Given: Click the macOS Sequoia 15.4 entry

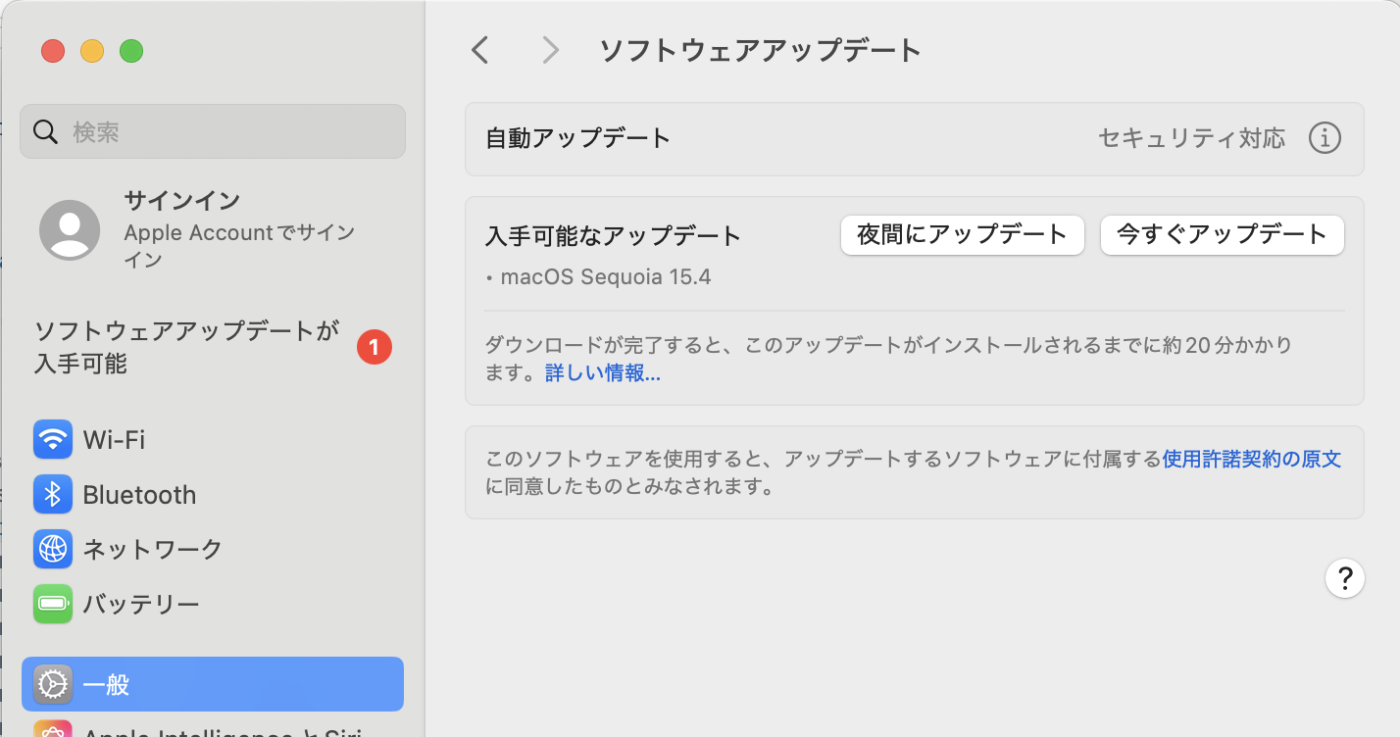Looking at the screenshot, I should coord(606,277).
